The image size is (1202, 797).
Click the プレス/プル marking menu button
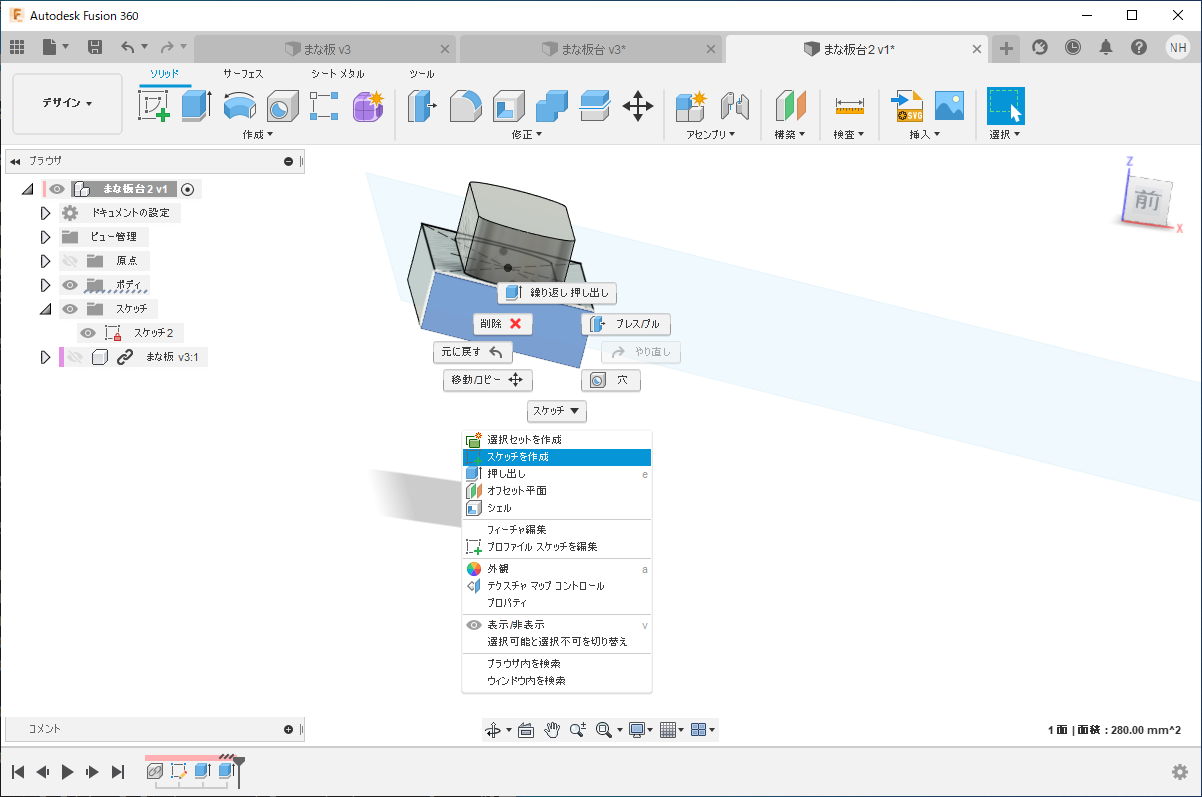(x=626, y=324)
